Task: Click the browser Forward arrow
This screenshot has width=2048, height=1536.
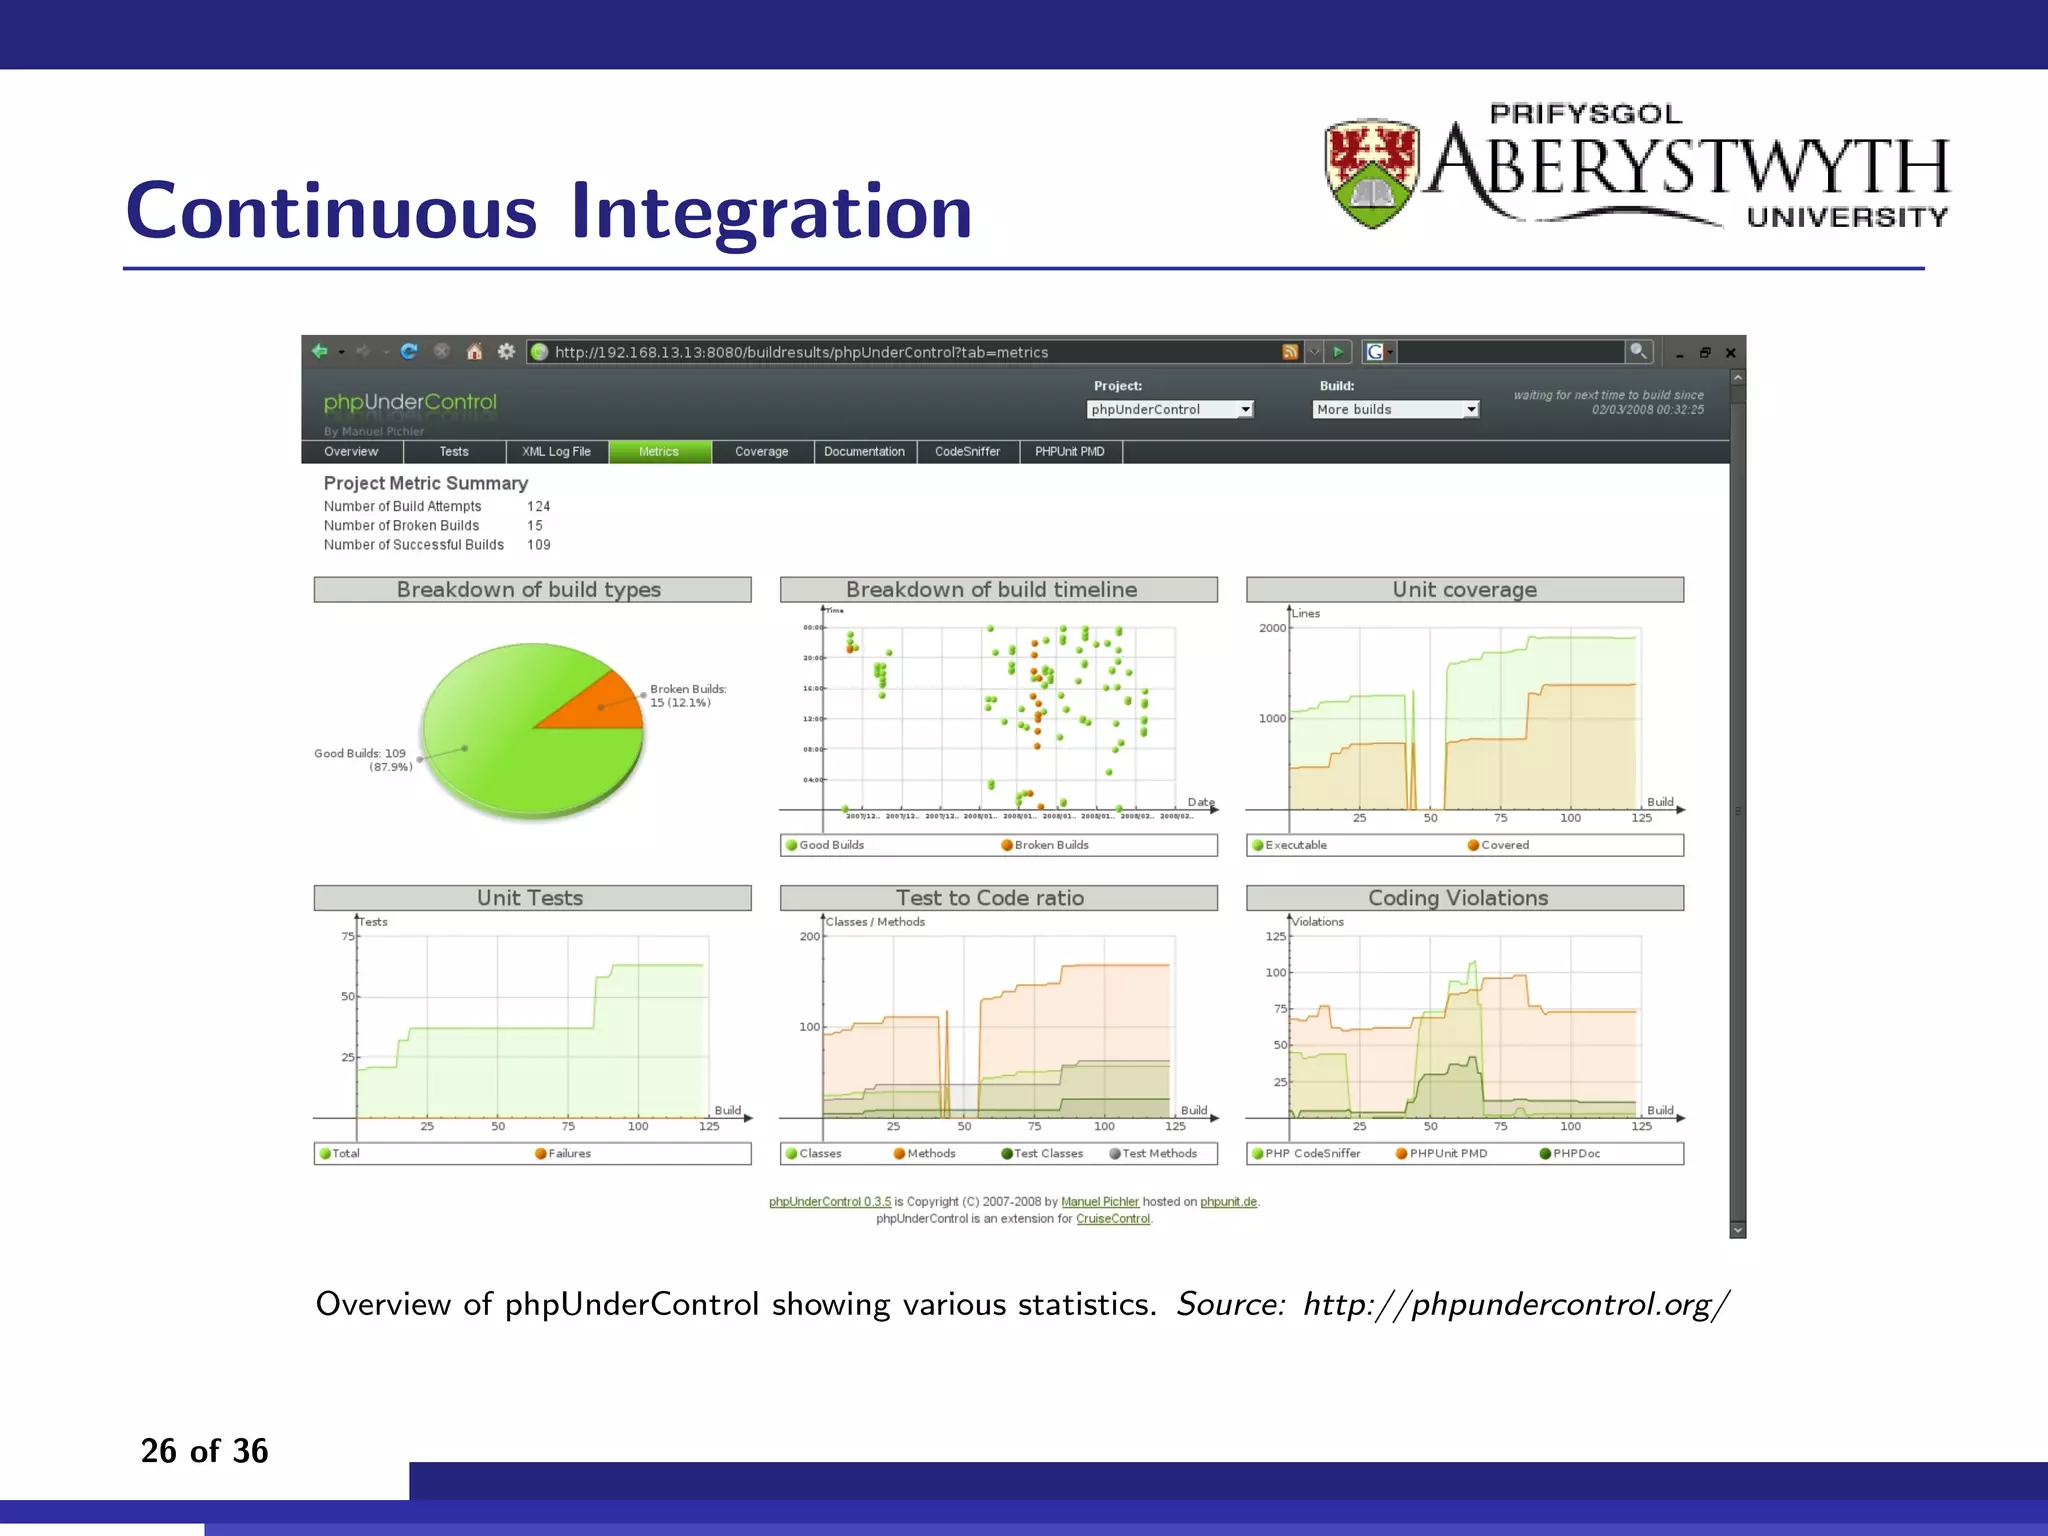Action: pos(363,351)
